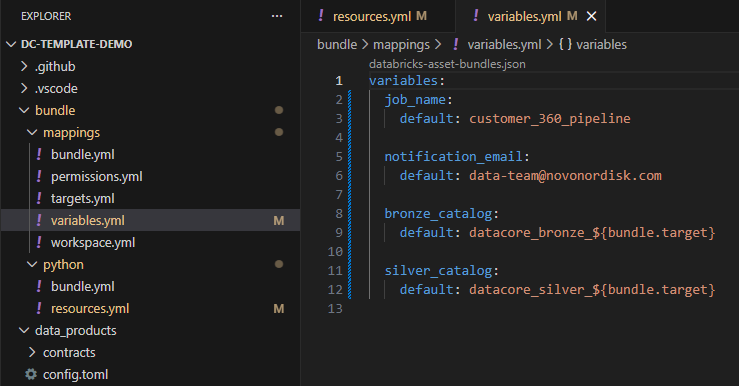Collapse the python folder

coord(32,264)
